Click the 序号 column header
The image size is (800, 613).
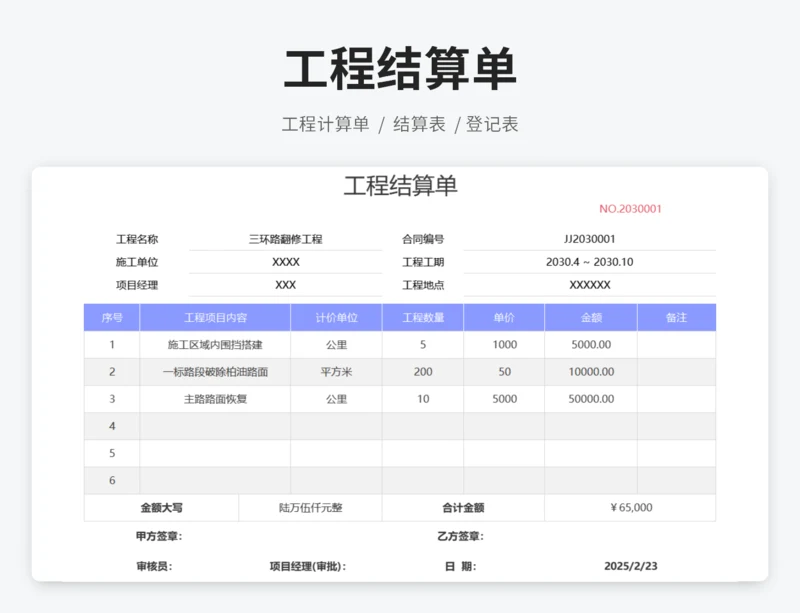click(x=112, y=317)
